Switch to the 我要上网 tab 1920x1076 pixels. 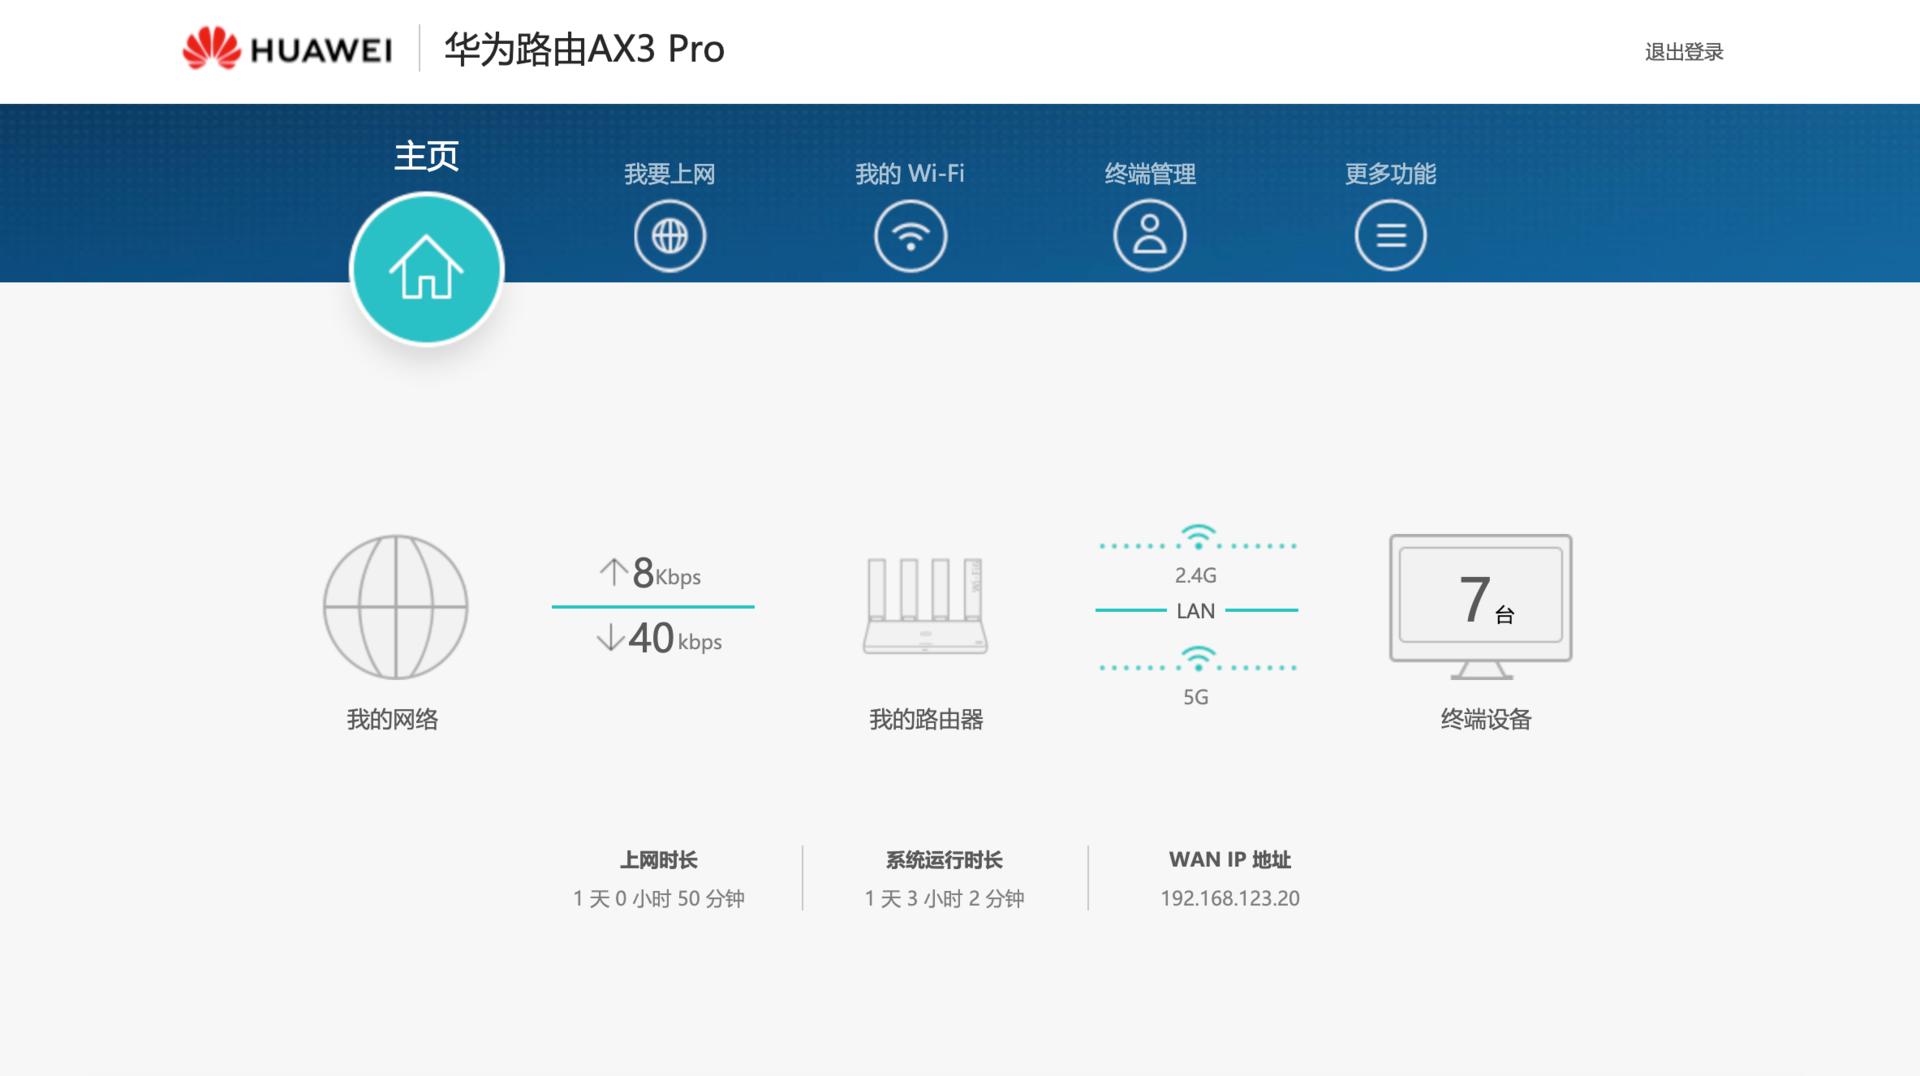[669, 174]
